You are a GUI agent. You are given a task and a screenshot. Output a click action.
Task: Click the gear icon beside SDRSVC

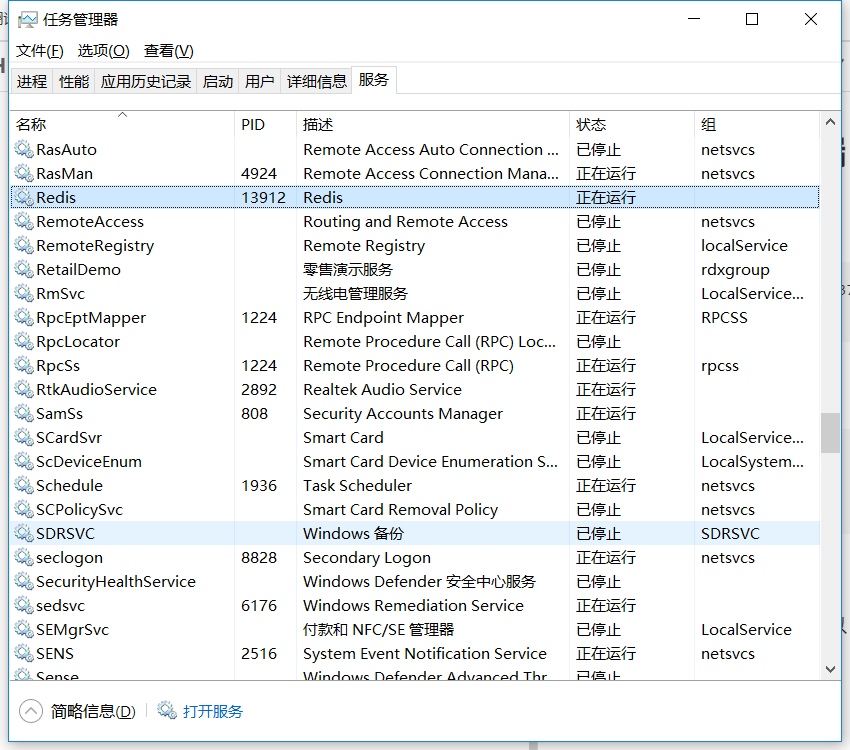[24, 533]
